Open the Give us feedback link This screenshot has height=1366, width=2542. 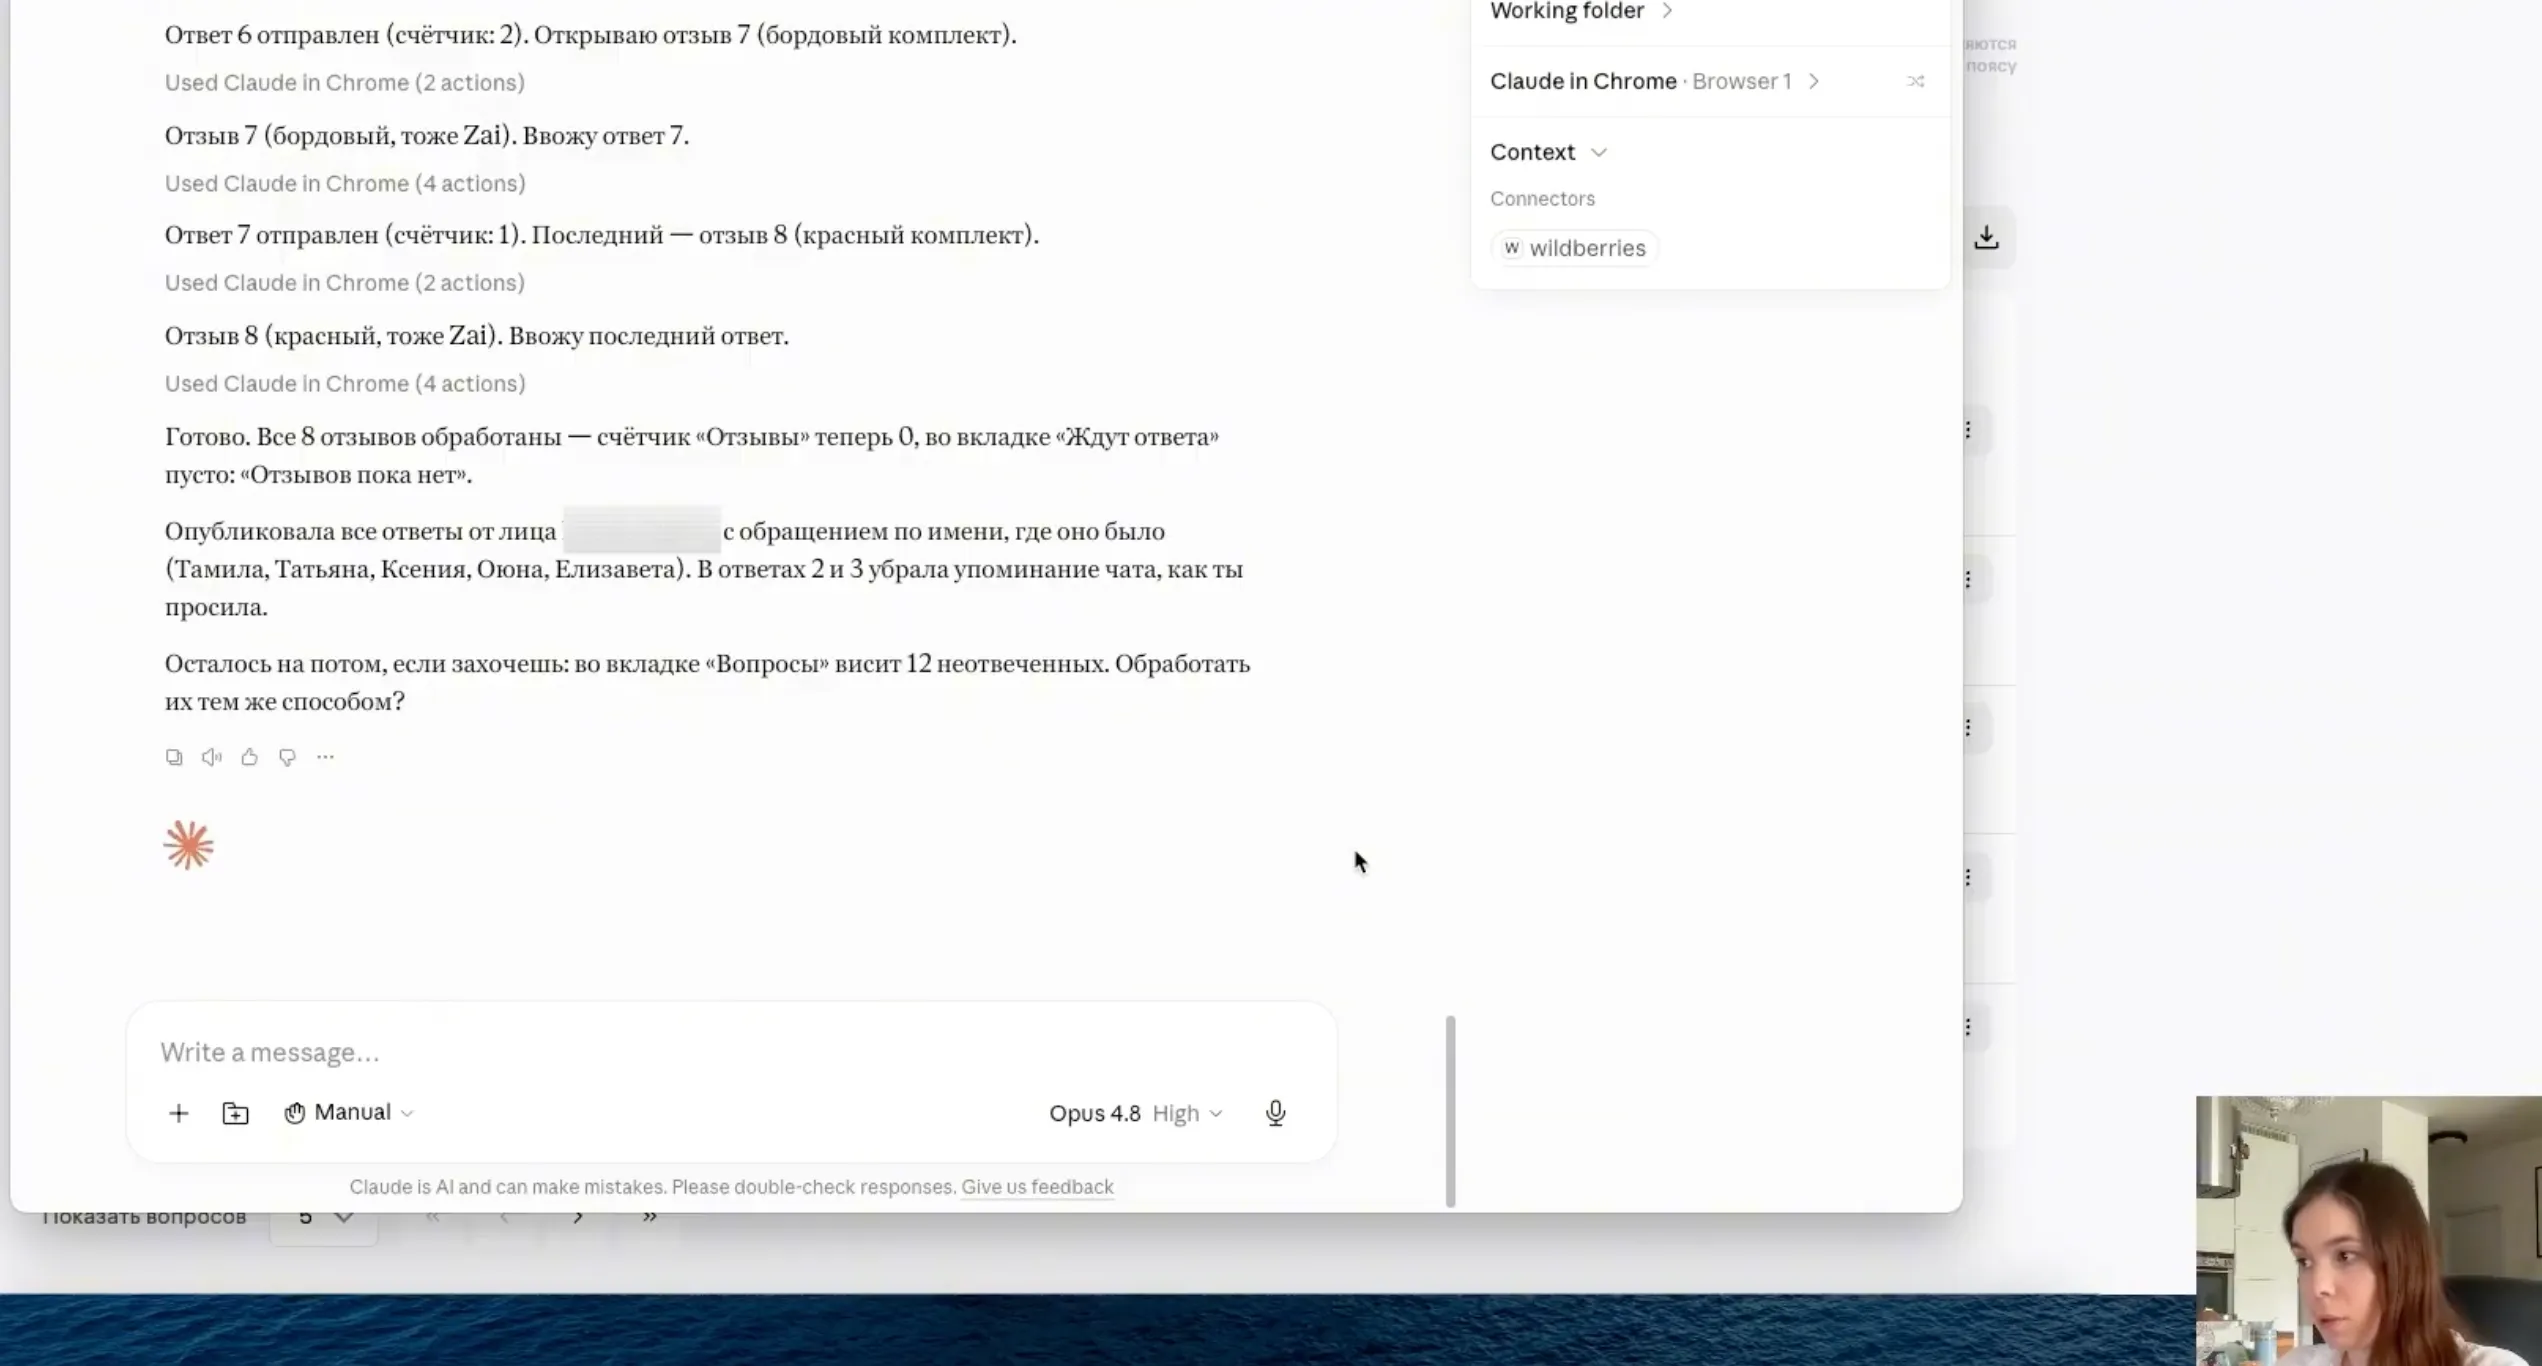pyautogui.click(x=1037, y=1187)
